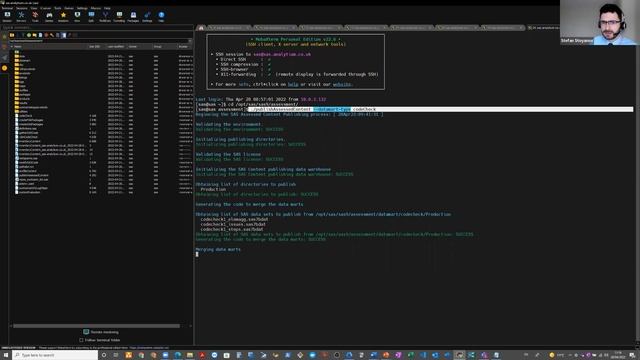Click the SFTP horizontal scrollbar
The width and height of the screenshot is (640, 360).
(x=96, y=326)
